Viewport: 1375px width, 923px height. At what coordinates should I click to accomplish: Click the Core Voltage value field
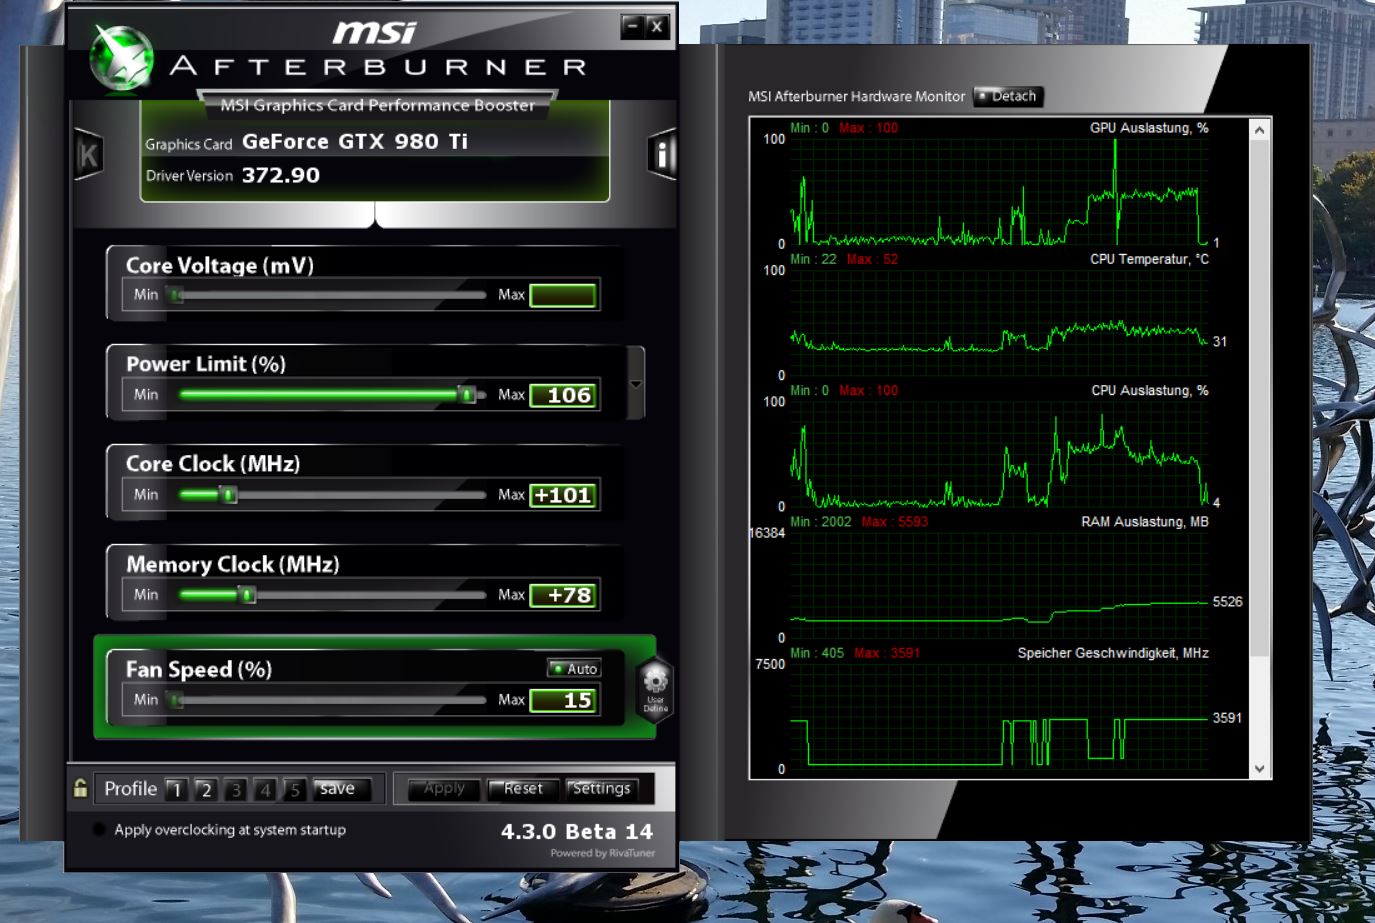coord(563,295)
